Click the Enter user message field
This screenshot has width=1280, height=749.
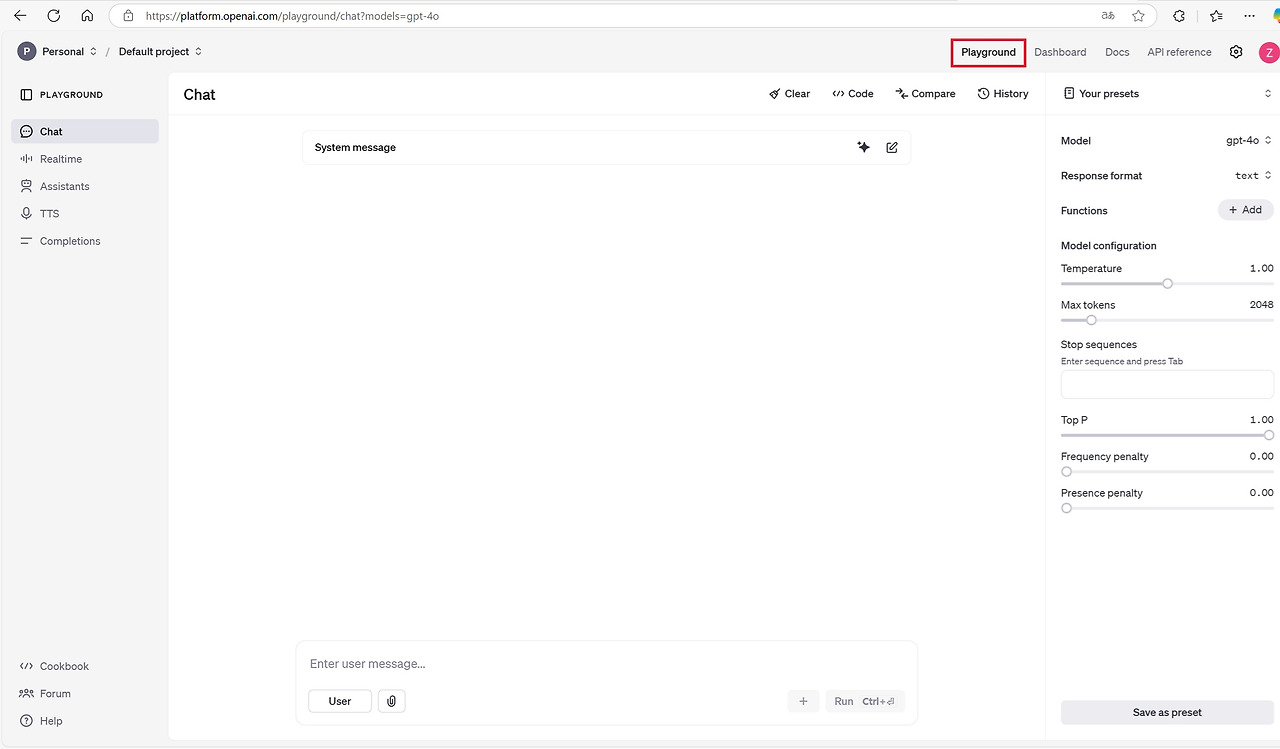606,664
